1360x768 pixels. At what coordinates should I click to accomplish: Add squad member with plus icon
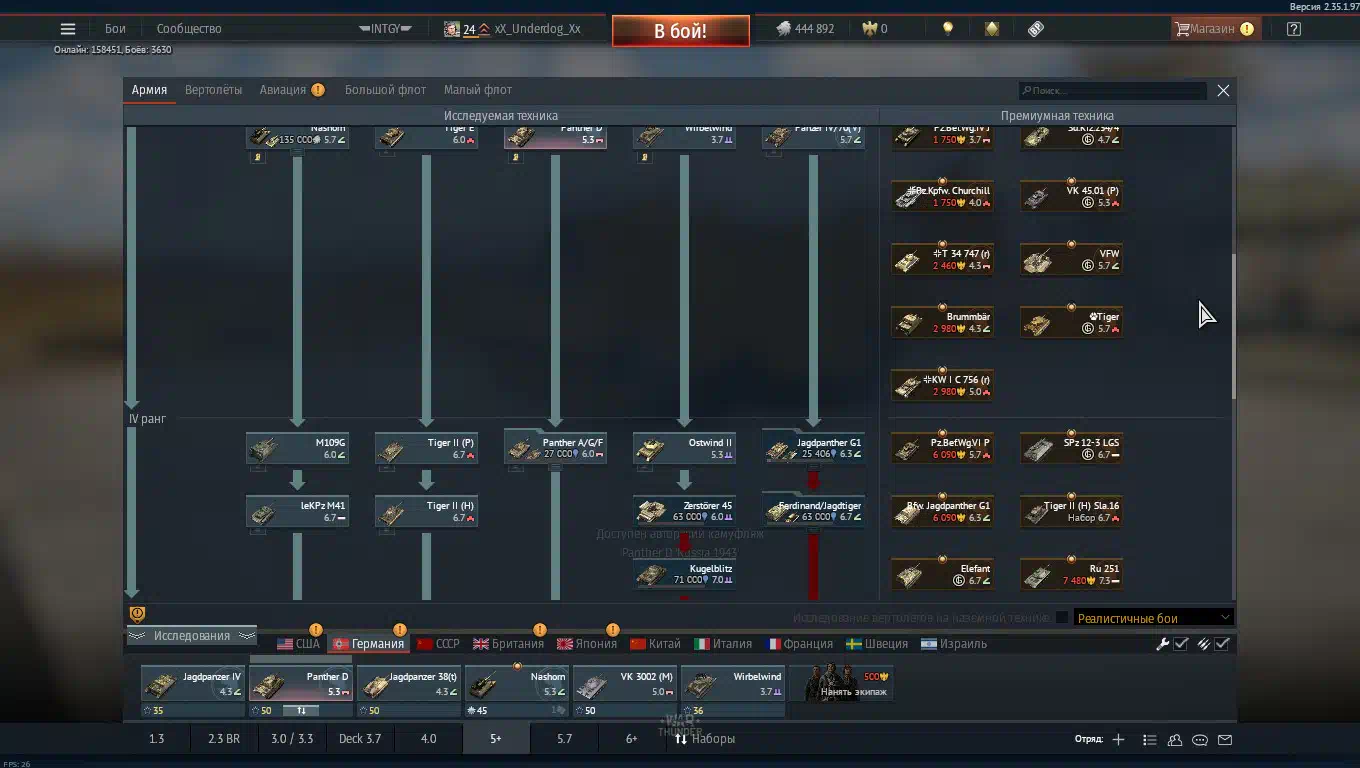(1118, 740)
